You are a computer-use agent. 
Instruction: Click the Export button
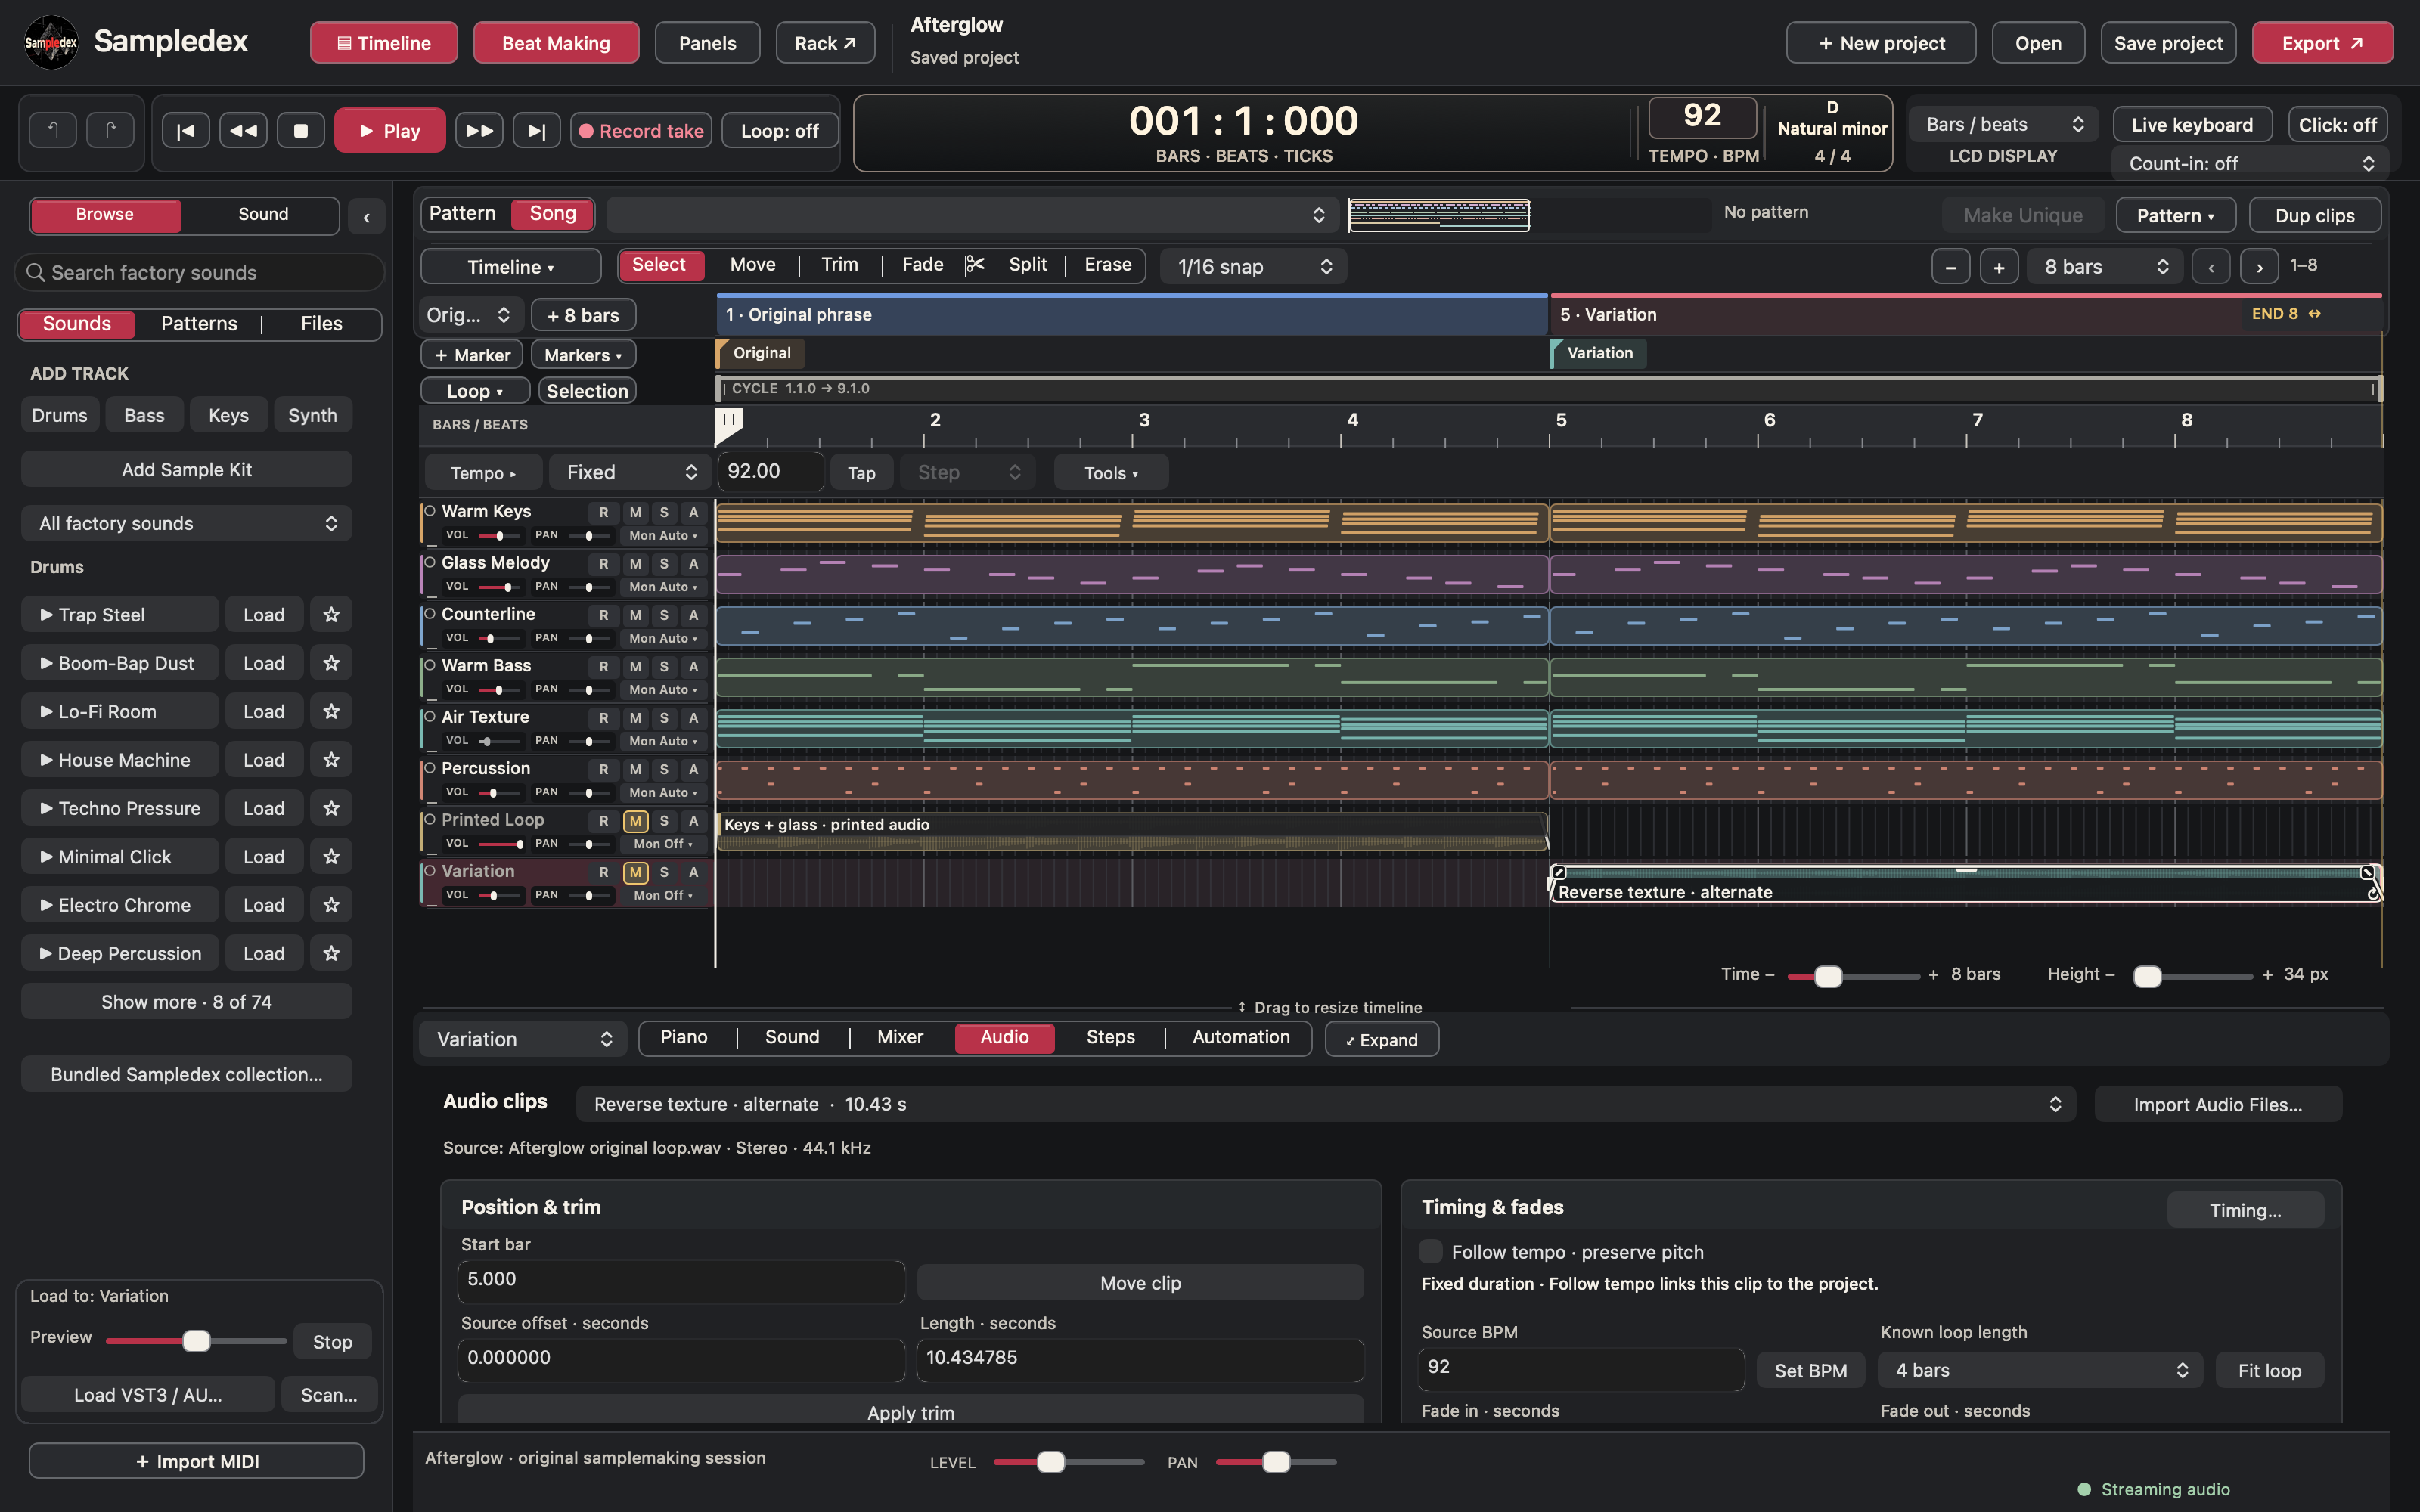point(2322,43)
